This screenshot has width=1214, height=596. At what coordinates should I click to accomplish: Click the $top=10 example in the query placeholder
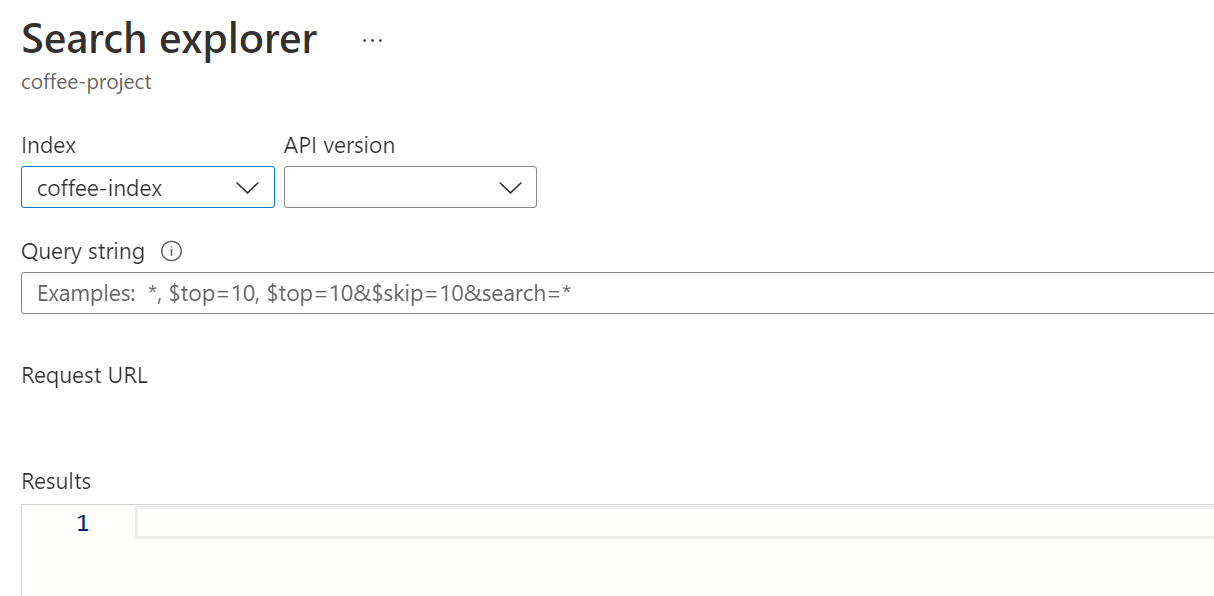click(212, 294)
